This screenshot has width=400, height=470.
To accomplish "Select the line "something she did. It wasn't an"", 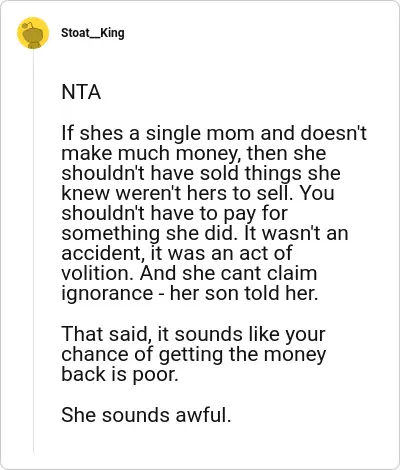I will [x=205, y=233].
